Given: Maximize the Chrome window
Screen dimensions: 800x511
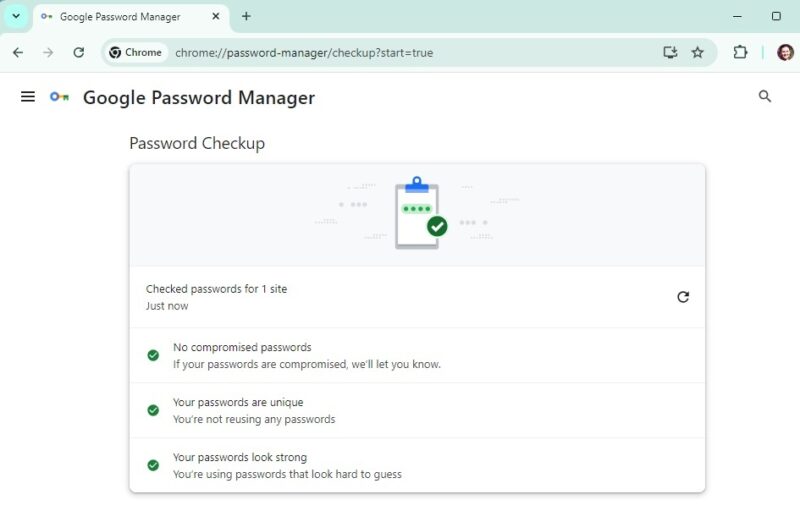Looking at the screenshot, I should coord(776,16).
